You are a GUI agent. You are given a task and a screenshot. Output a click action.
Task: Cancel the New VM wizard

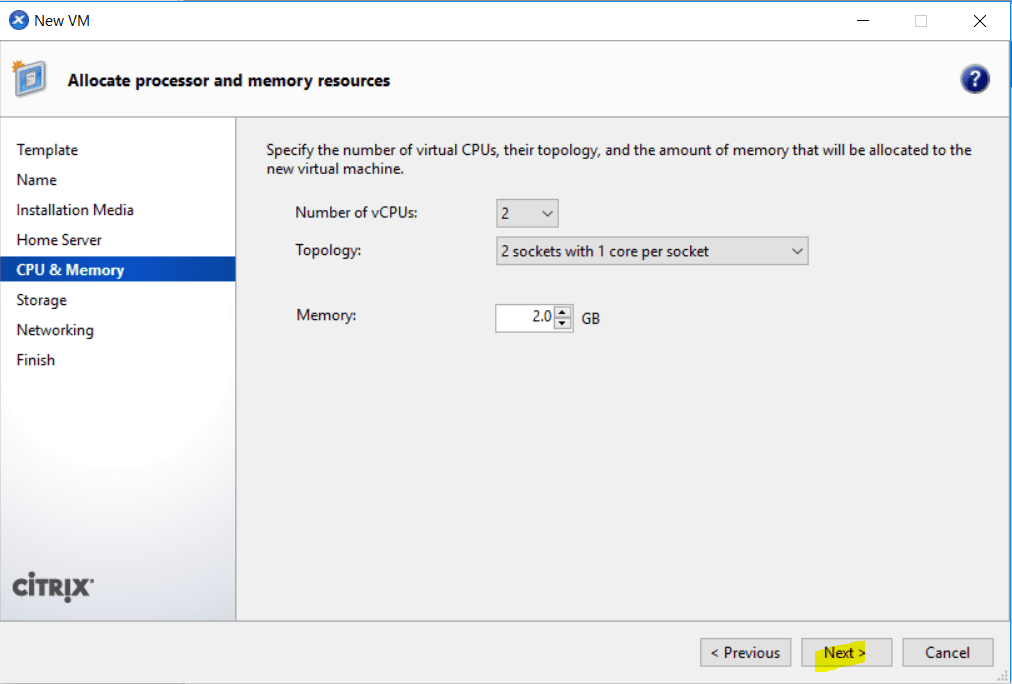pos(947,652)
